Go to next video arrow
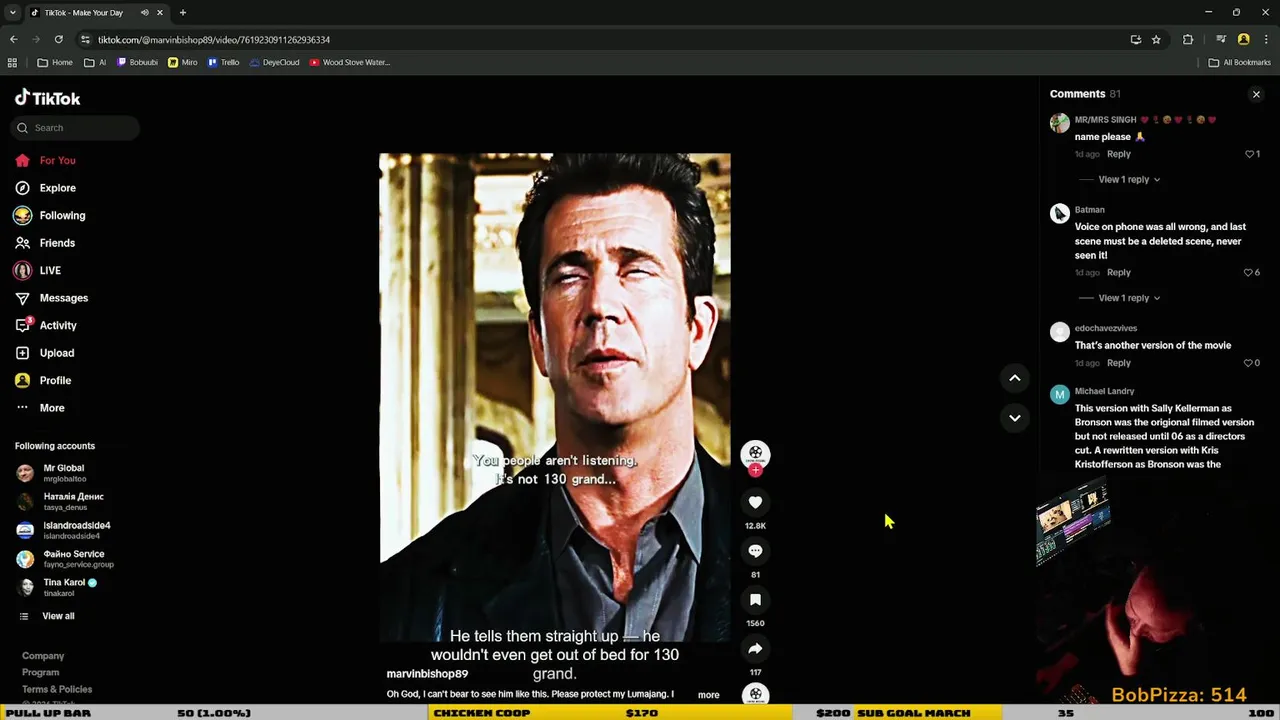The height and width of the screenshot is (720, 1280). tap(1014, 418)
